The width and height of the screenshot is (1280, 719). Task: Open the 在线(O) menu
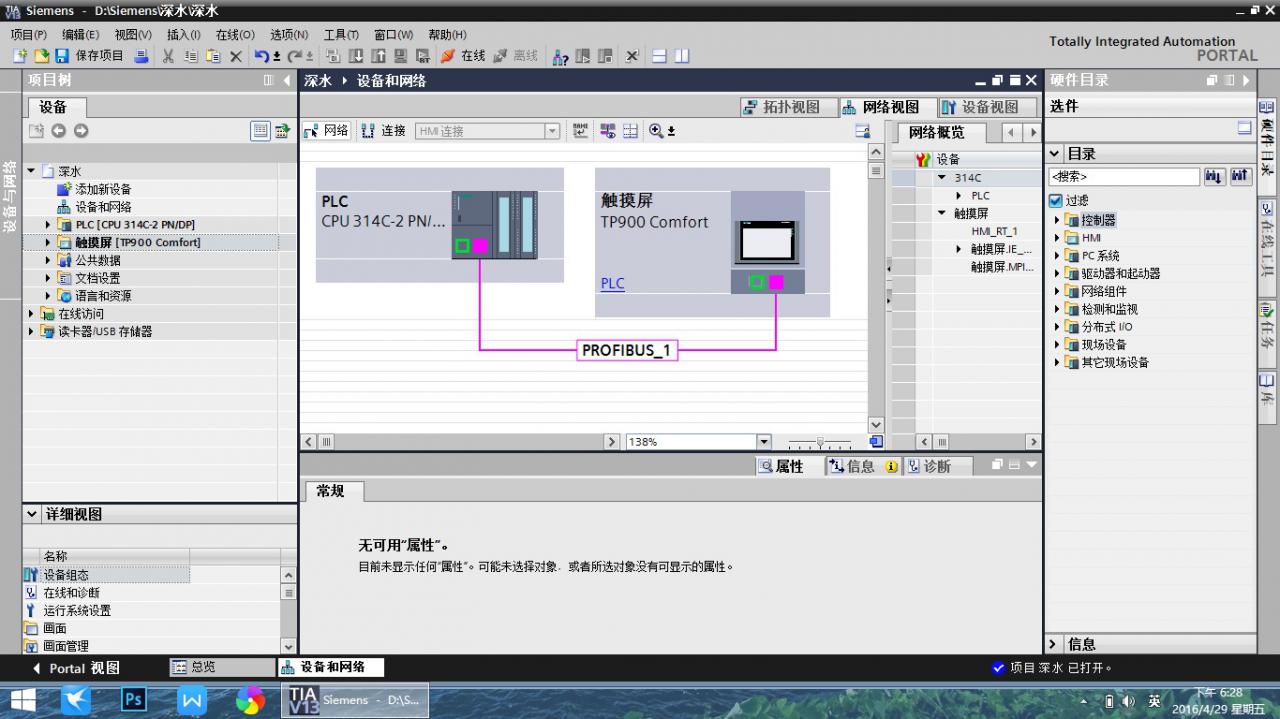235,34
